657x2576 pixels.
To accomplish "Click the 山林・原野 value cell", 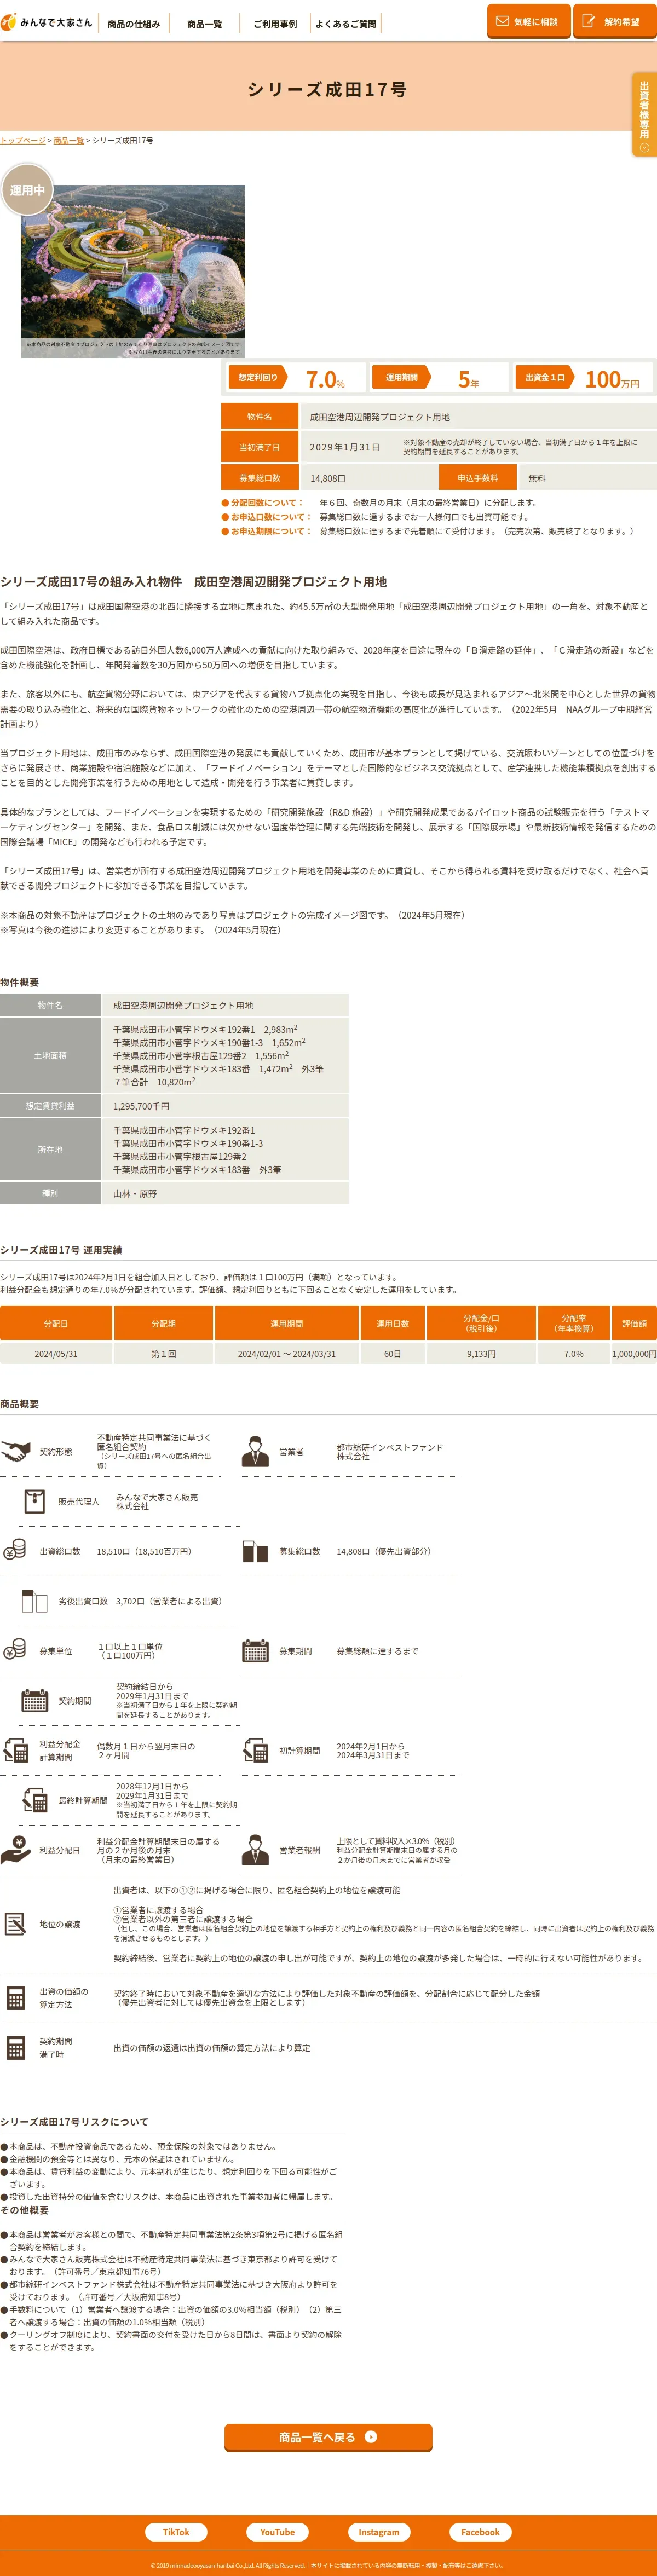I will coord(225,1194).
